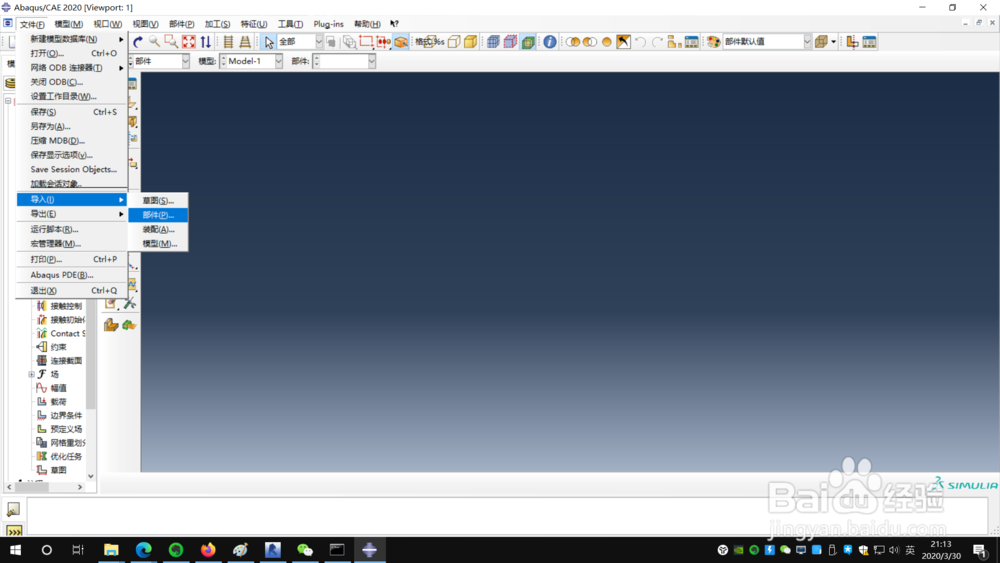Open the 部件默认值 color code dropdown
The height and width of the screenshot is (563, 1000).
[x=807, y=42]
